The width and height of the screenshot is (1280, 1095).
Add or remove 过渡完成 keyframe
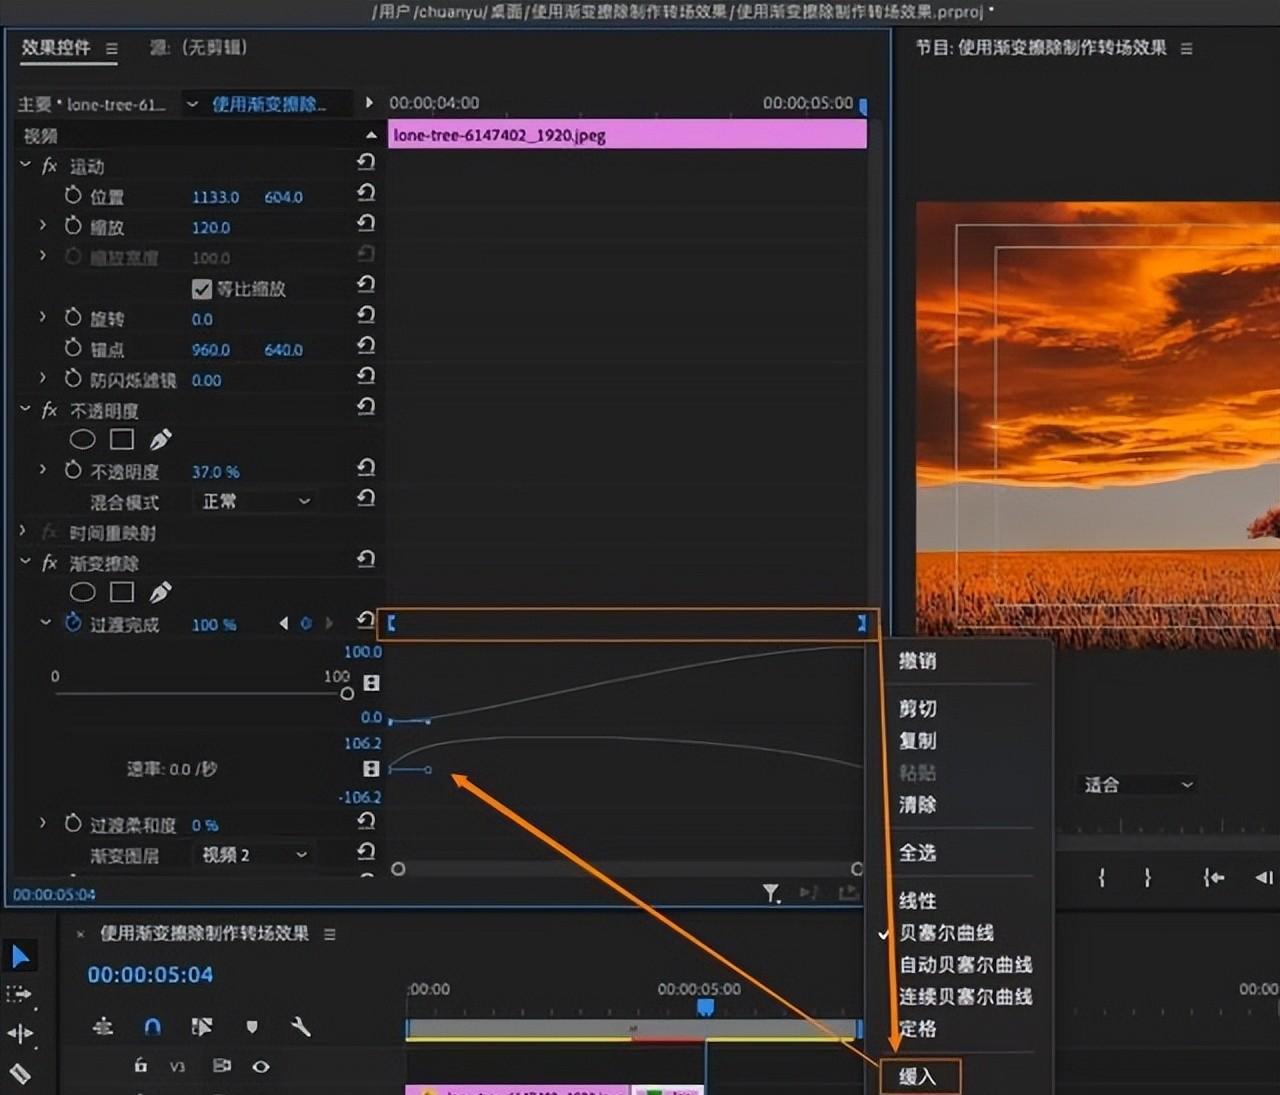click(306, 623)
